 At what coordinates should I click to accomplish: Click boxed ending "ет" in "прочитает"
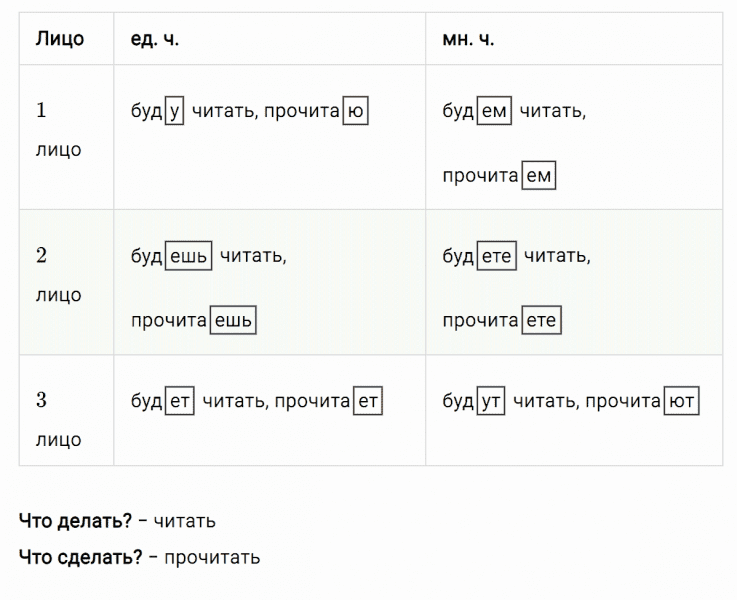pyautogui.click(x=368, y=402)
